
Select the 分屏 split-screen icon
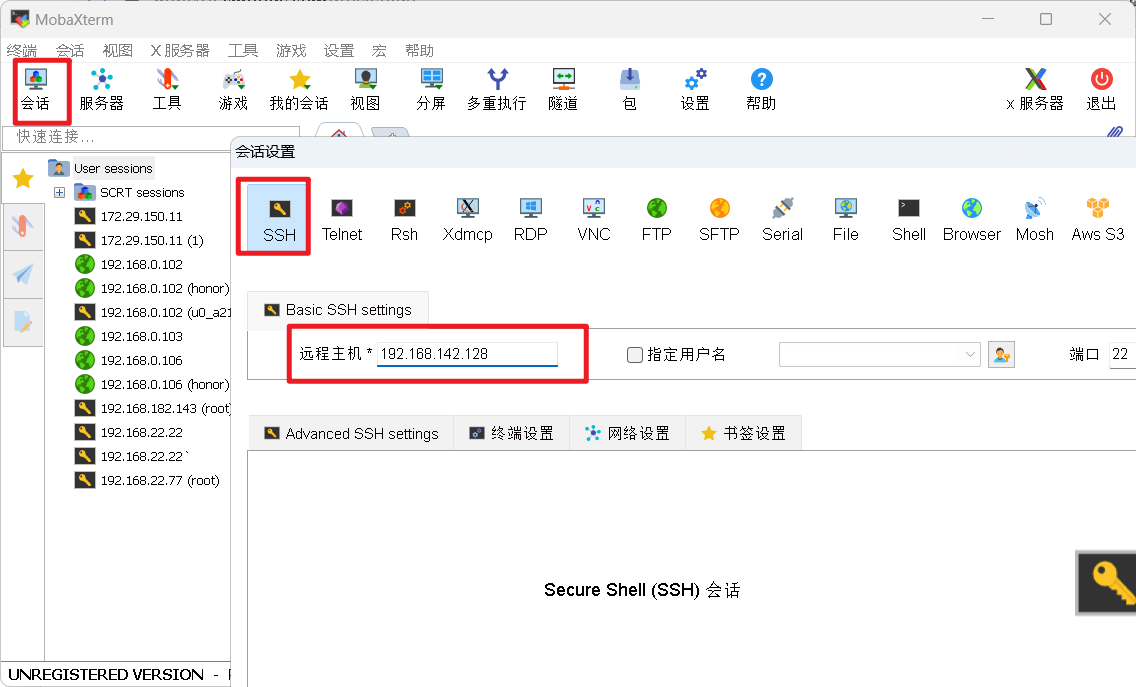[431, 91]
